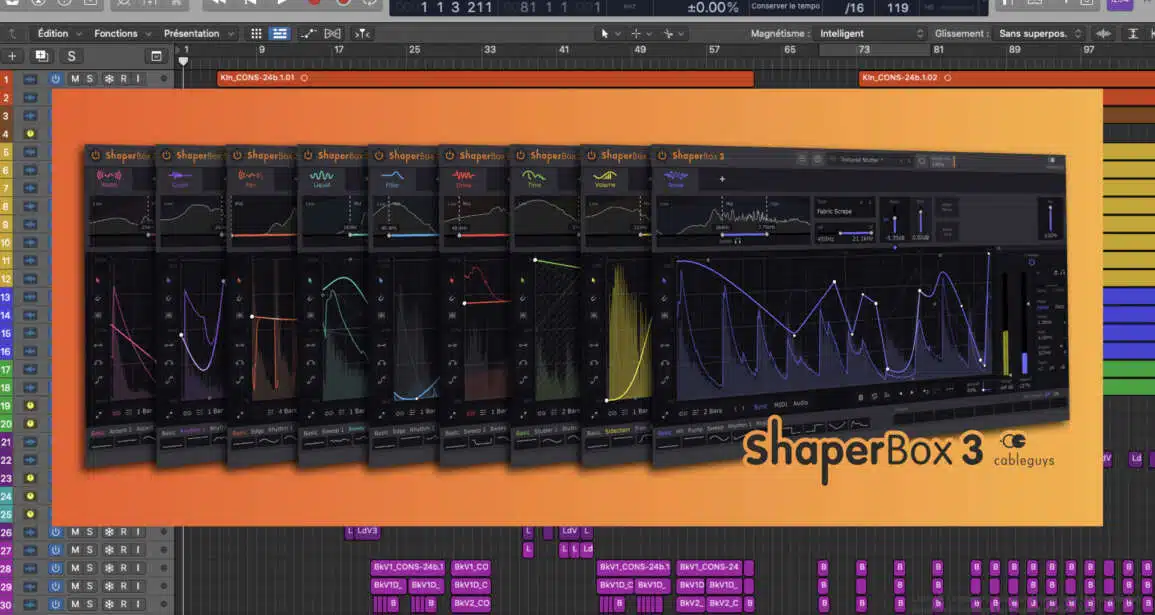Open the track header configuration icon
Screen dimensions: 1155x615
point(156,56)
